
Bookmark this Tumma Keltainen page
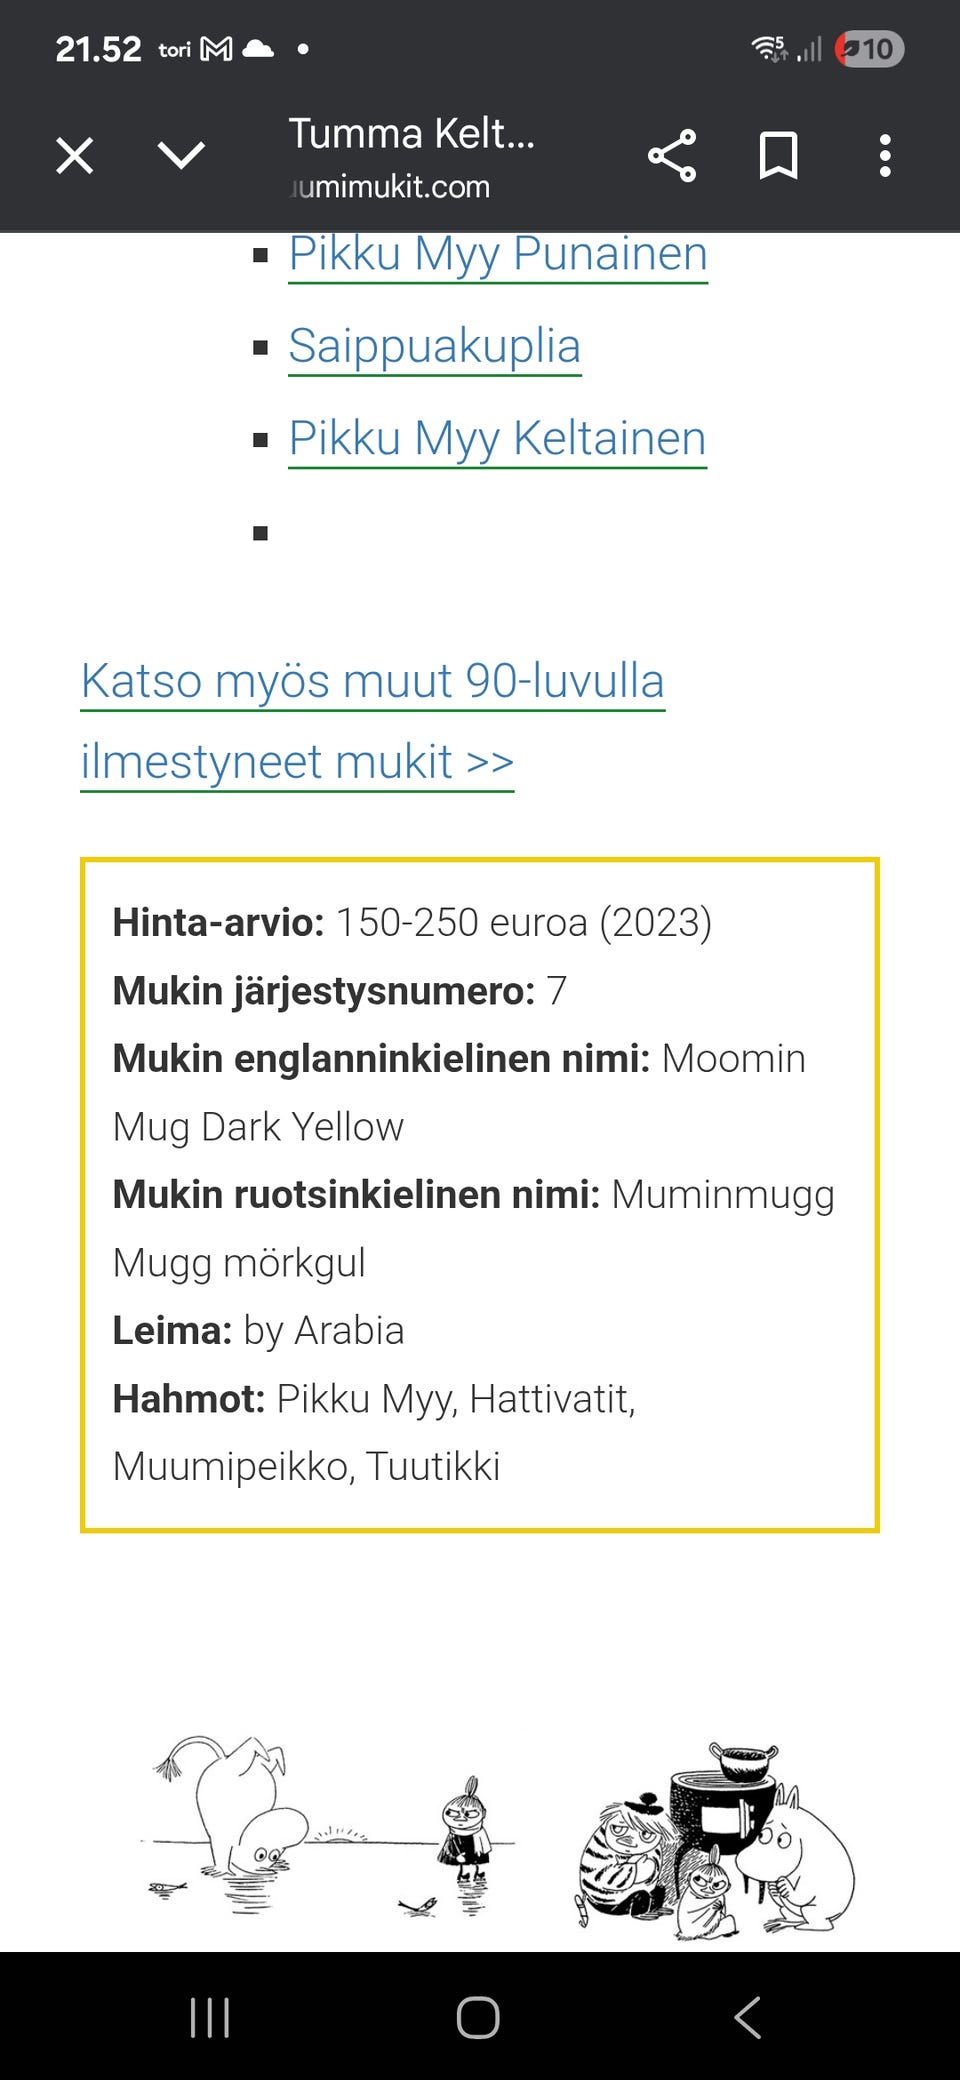coord(778,155)
